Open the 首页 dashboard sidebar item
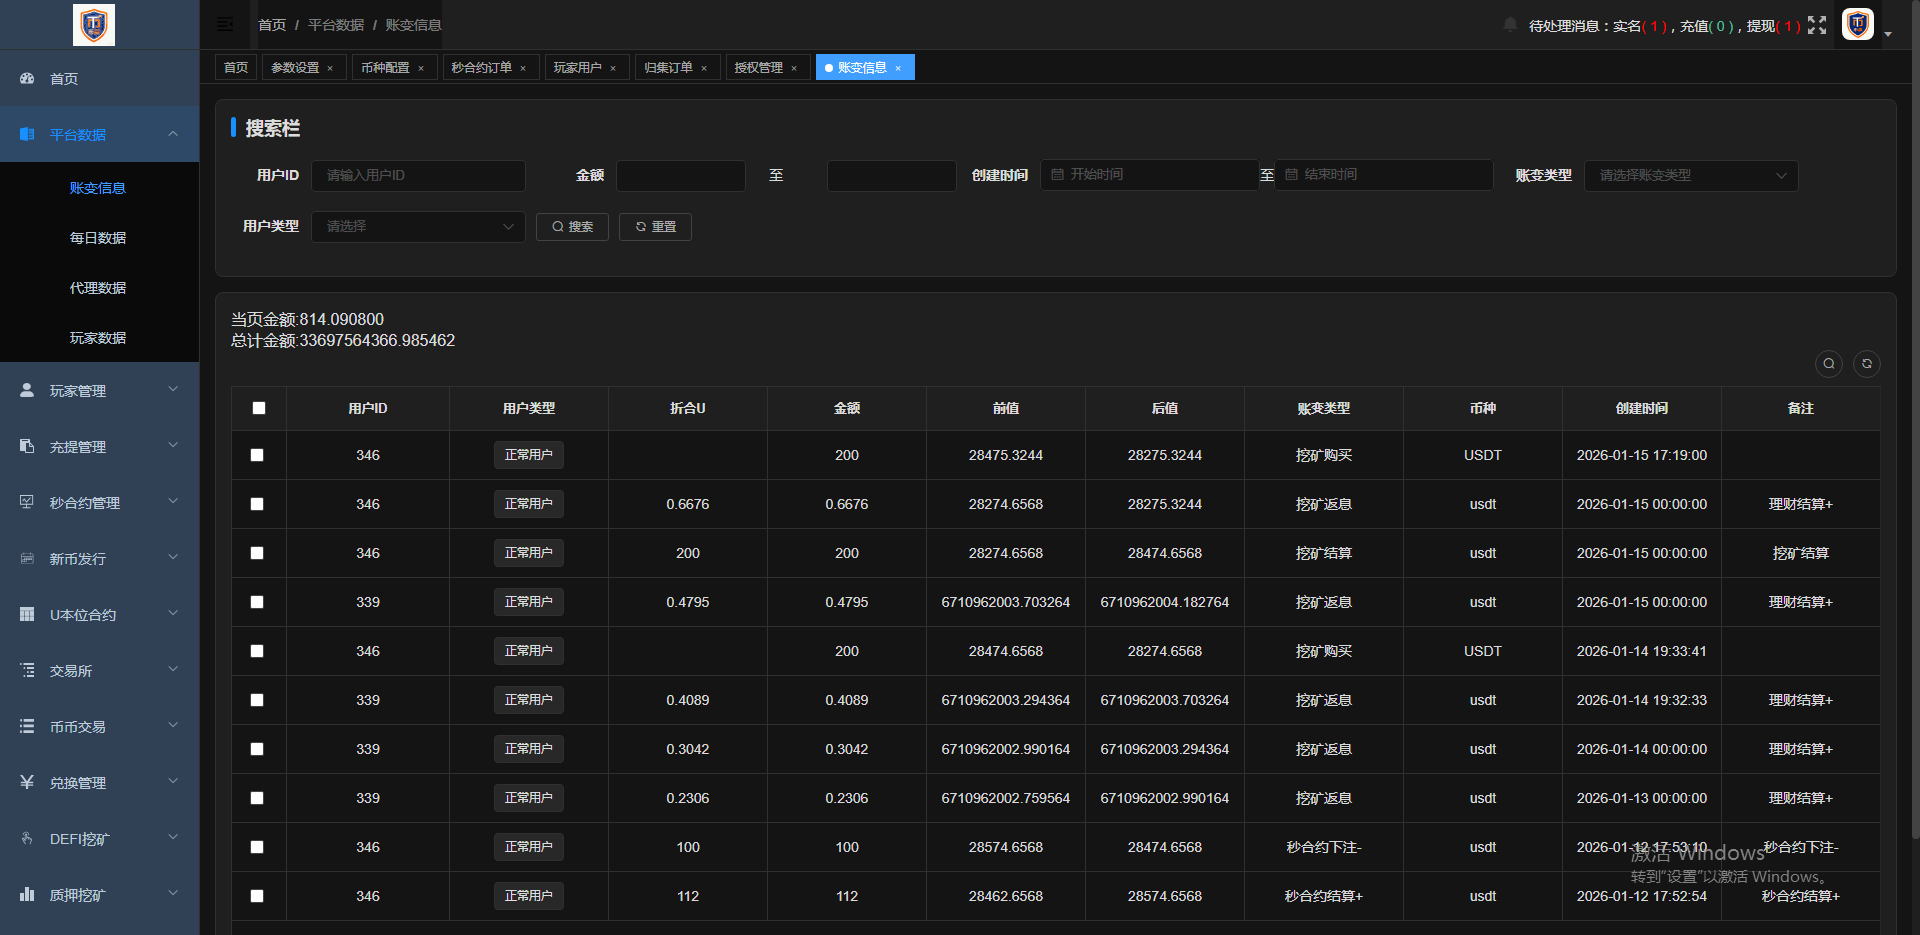 [x=64, y=79]
